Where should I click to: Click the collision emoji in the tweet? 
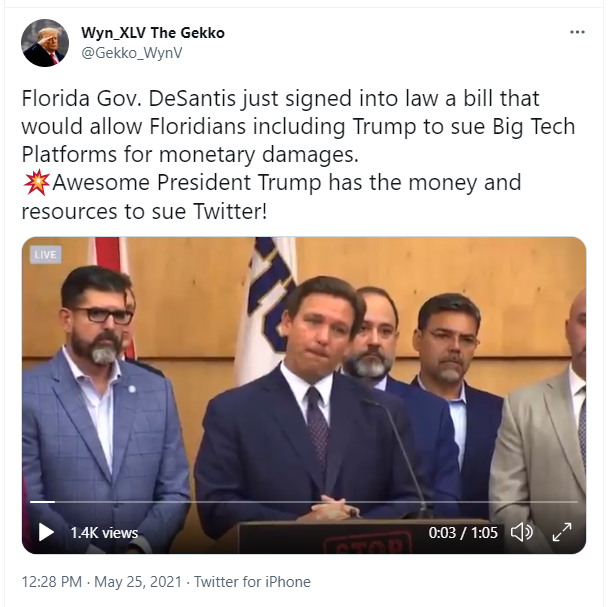37,183
